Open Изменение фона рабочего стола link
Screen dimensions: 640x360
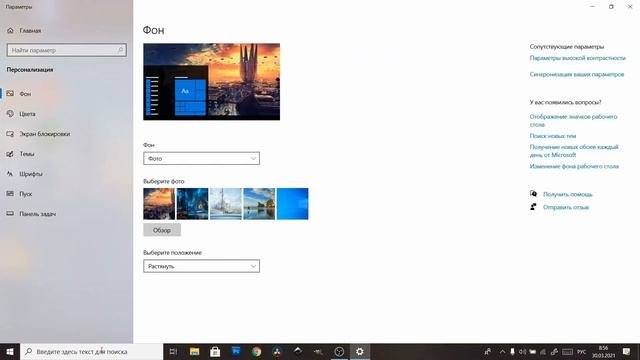point(574,167)
